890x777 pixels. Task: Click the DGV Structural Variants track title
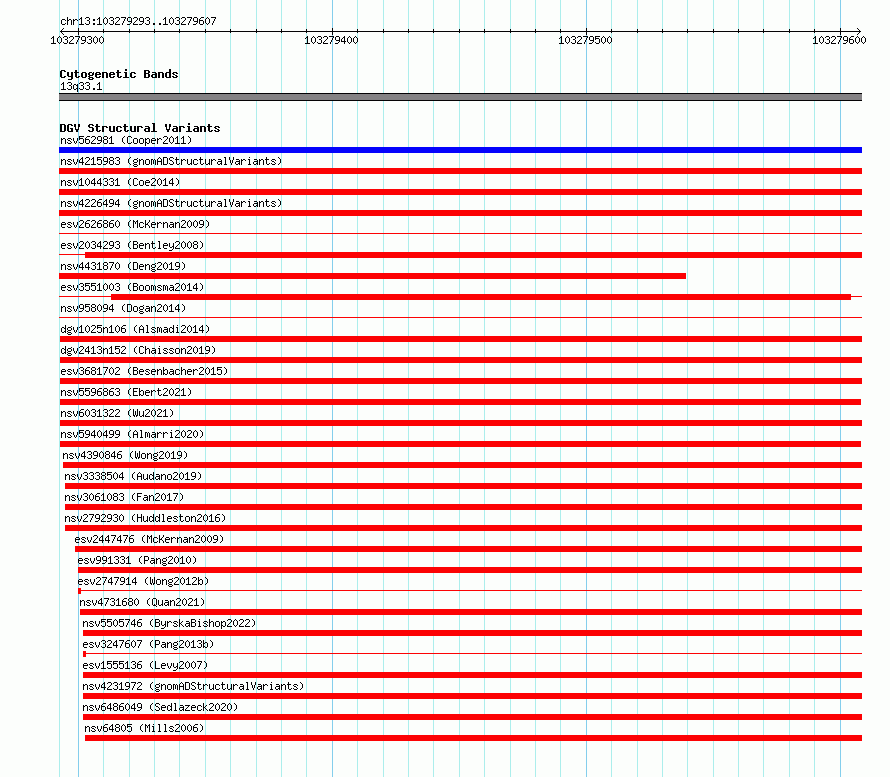140,128
